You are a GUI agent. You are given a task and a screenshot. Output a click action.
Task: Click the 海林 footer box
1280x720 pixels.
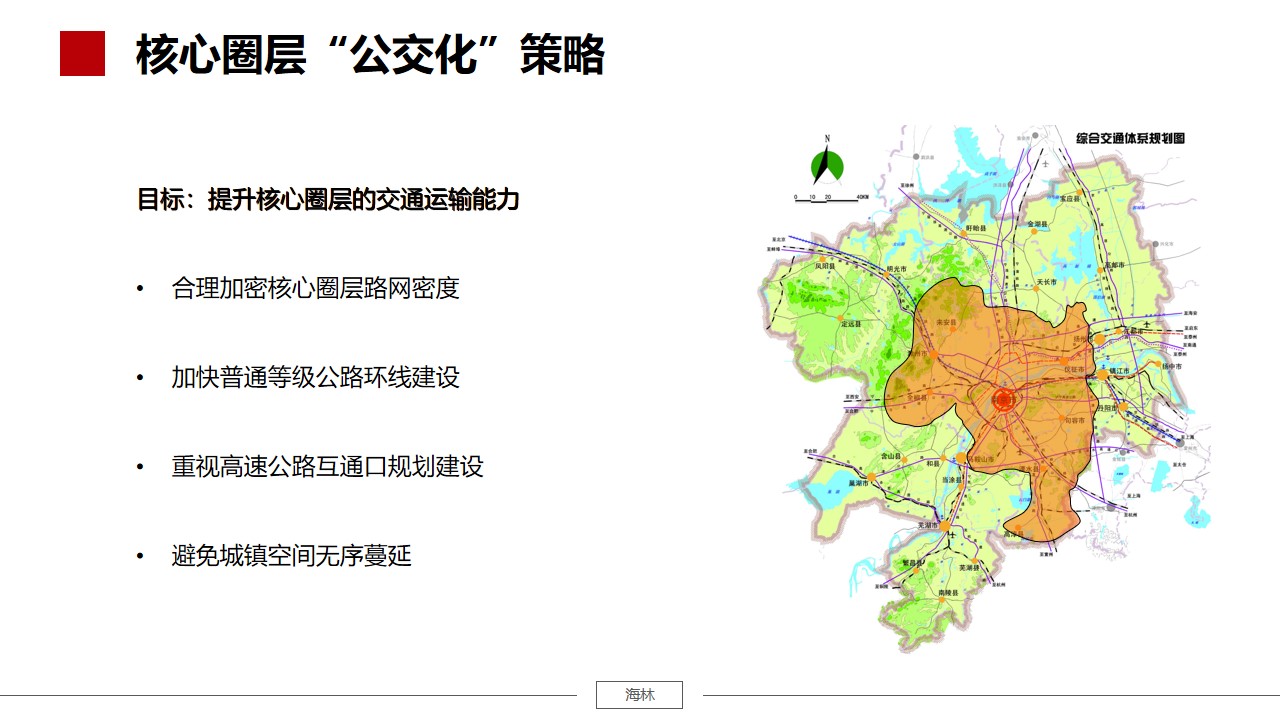pyautogui.click(x=639, y=695)
